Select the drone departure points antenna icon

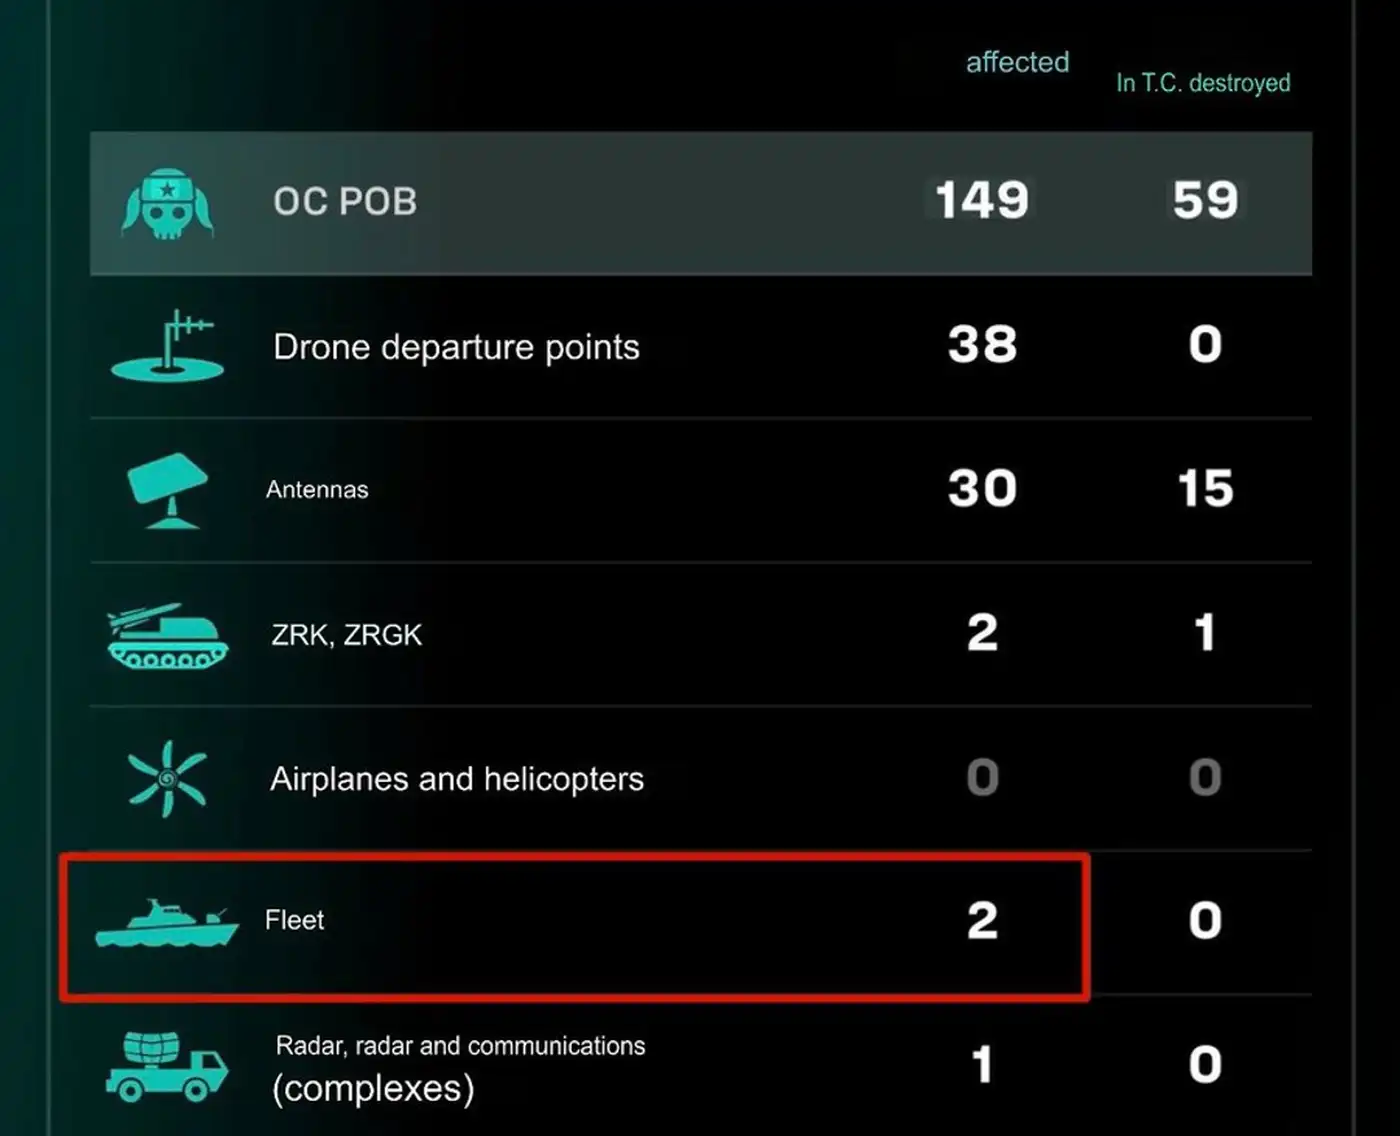[x=167, y=346]
